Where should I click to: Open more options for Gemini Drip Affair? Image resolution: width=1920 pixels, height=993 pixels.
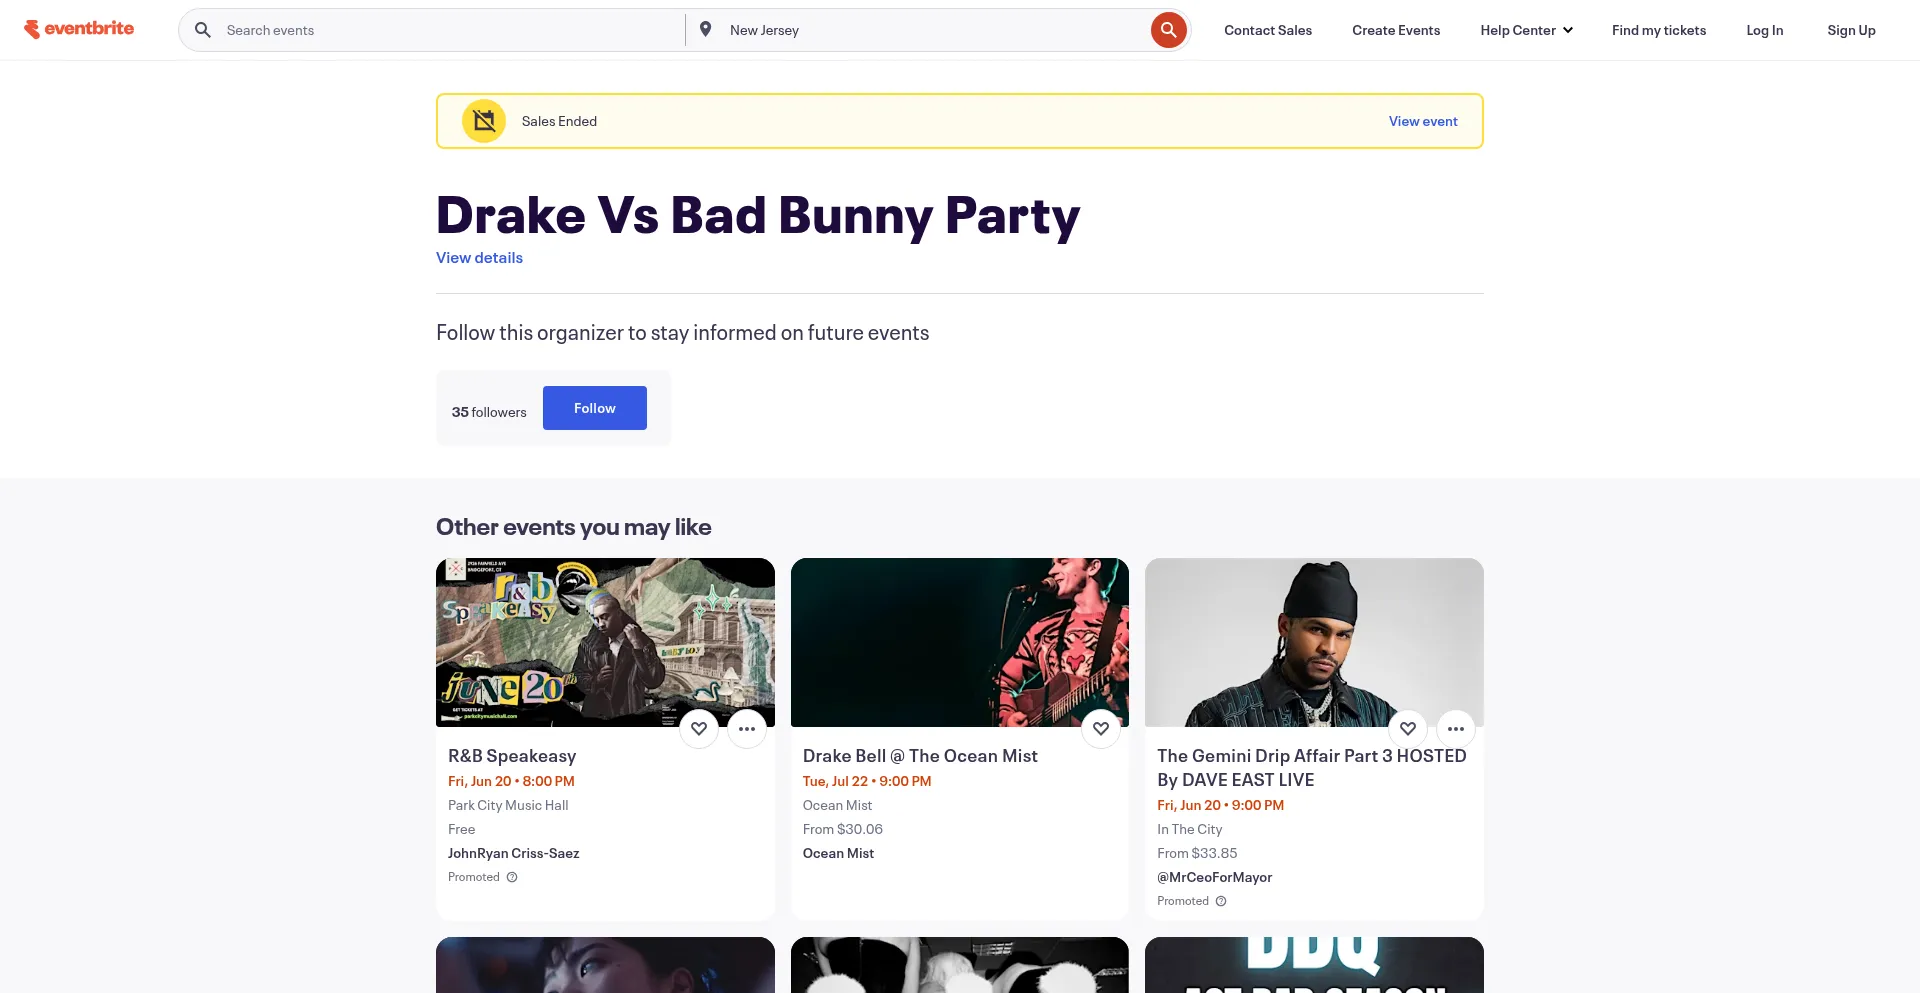(x=1456, y=729)
